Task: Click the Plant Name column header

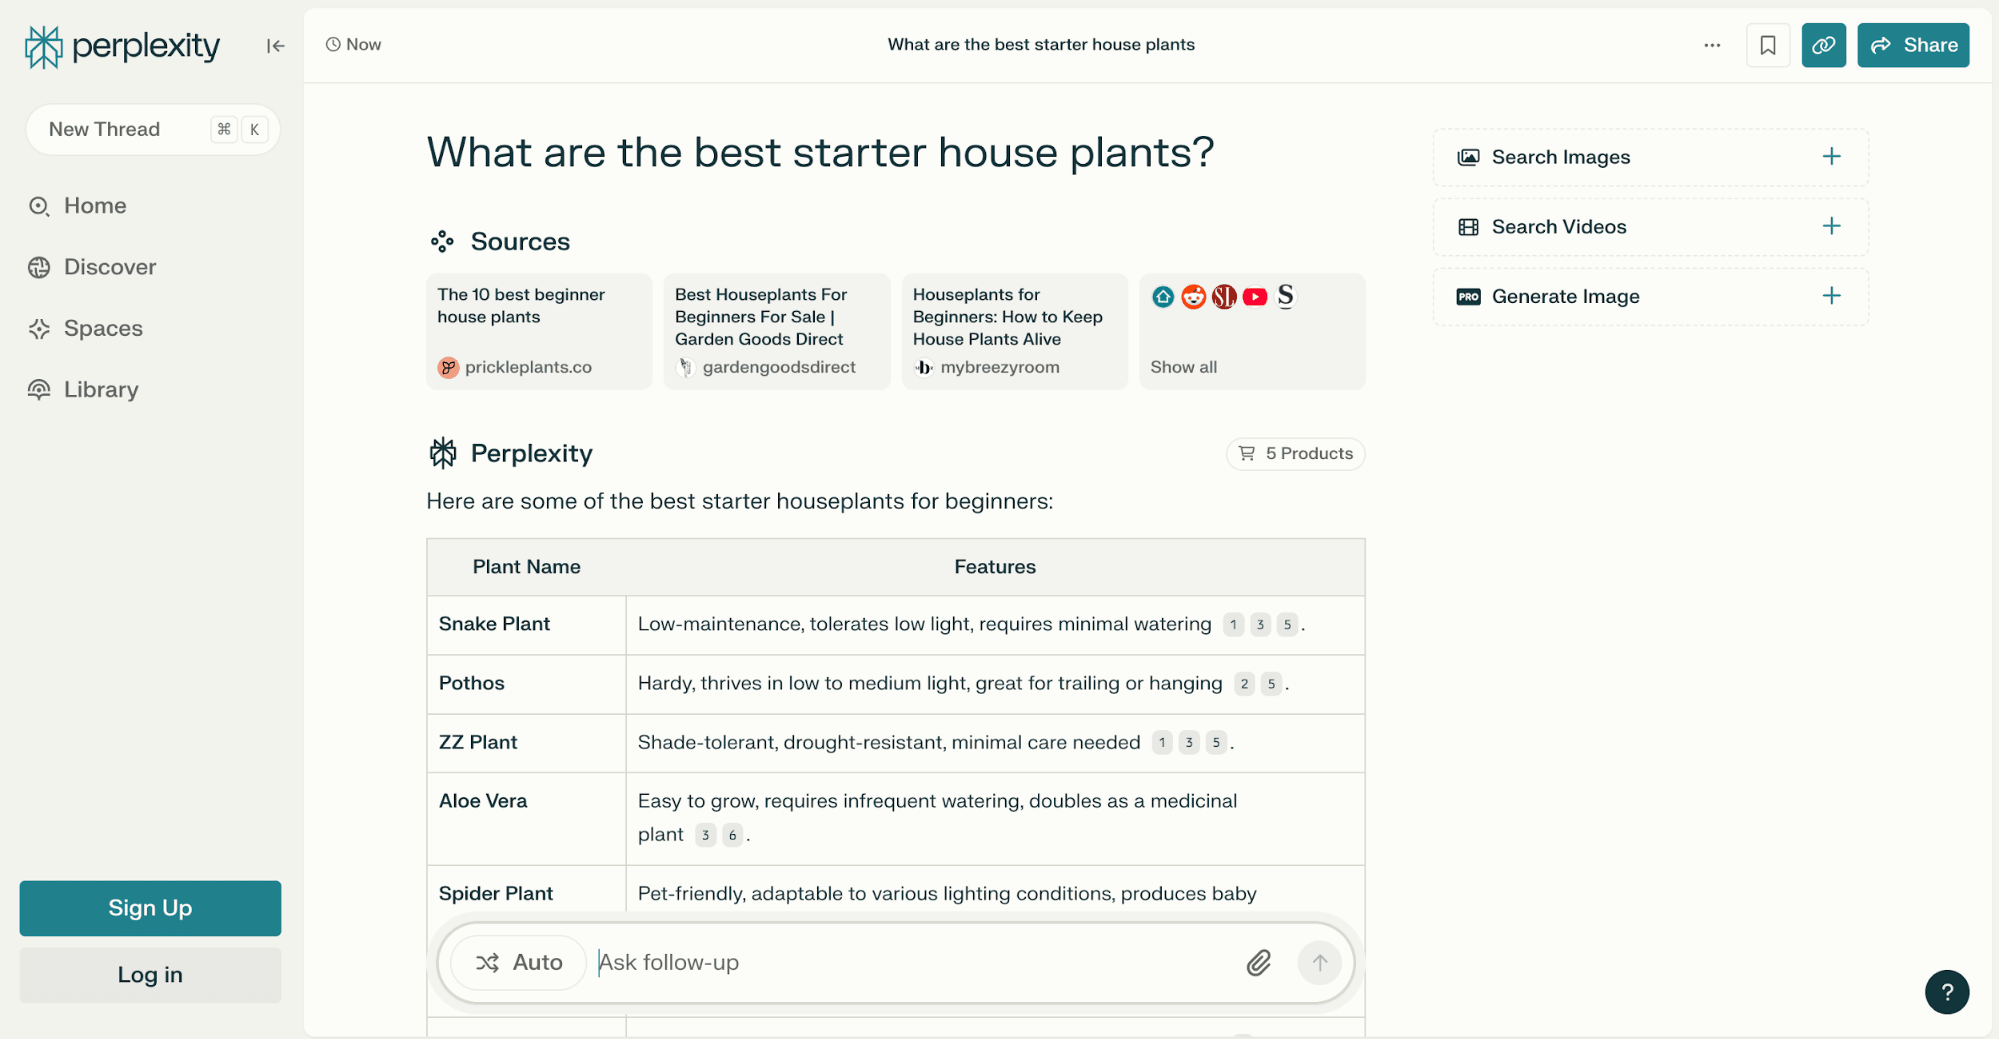Action: [527, 567]
